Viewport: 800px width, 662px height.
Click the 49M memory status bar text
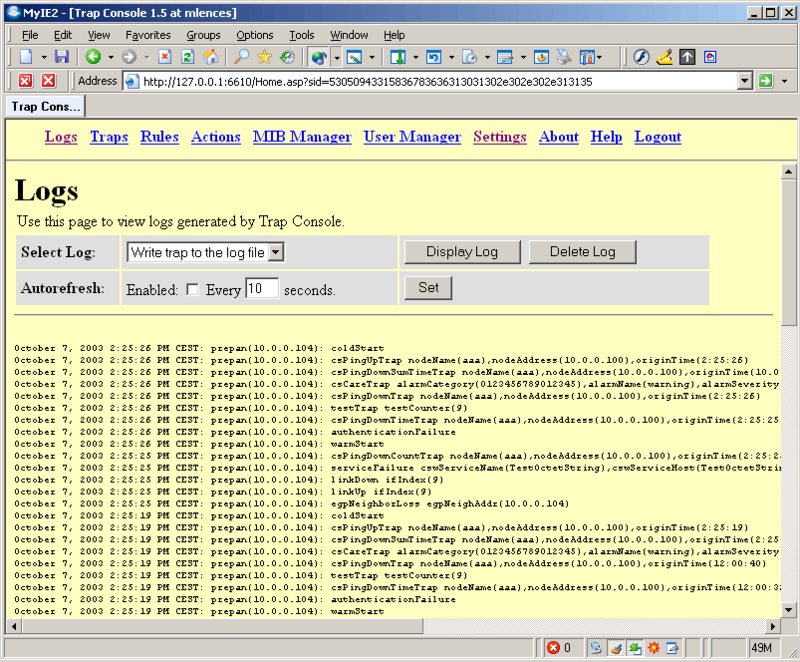pyautogui.click(x=761, y=648)
